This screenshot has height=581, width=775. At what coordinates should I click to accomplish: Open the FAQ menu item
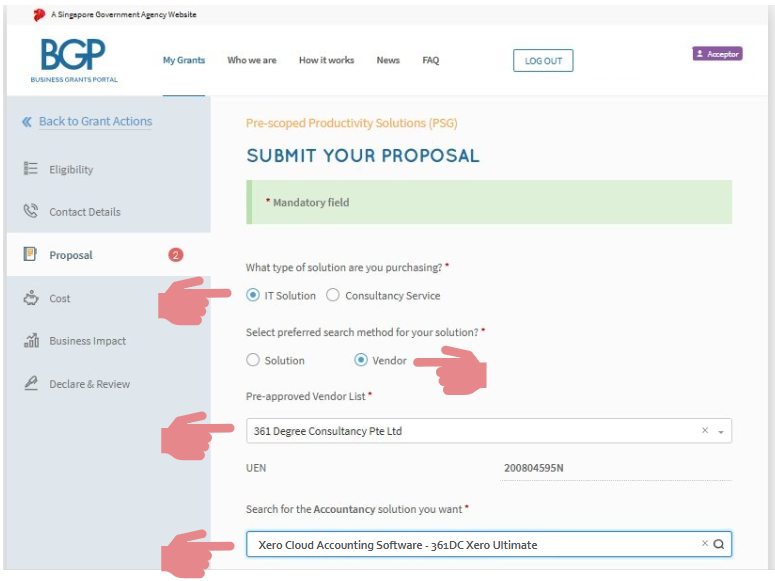click(431, 60)
